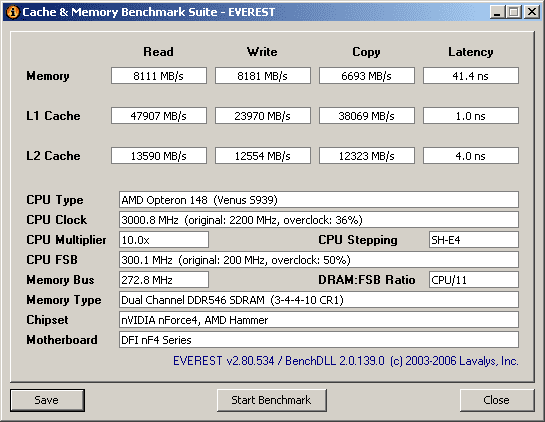Maximize the benchmark window
Image resolution: width=545 pixels, height=422 pixels.
coord(514,12)
